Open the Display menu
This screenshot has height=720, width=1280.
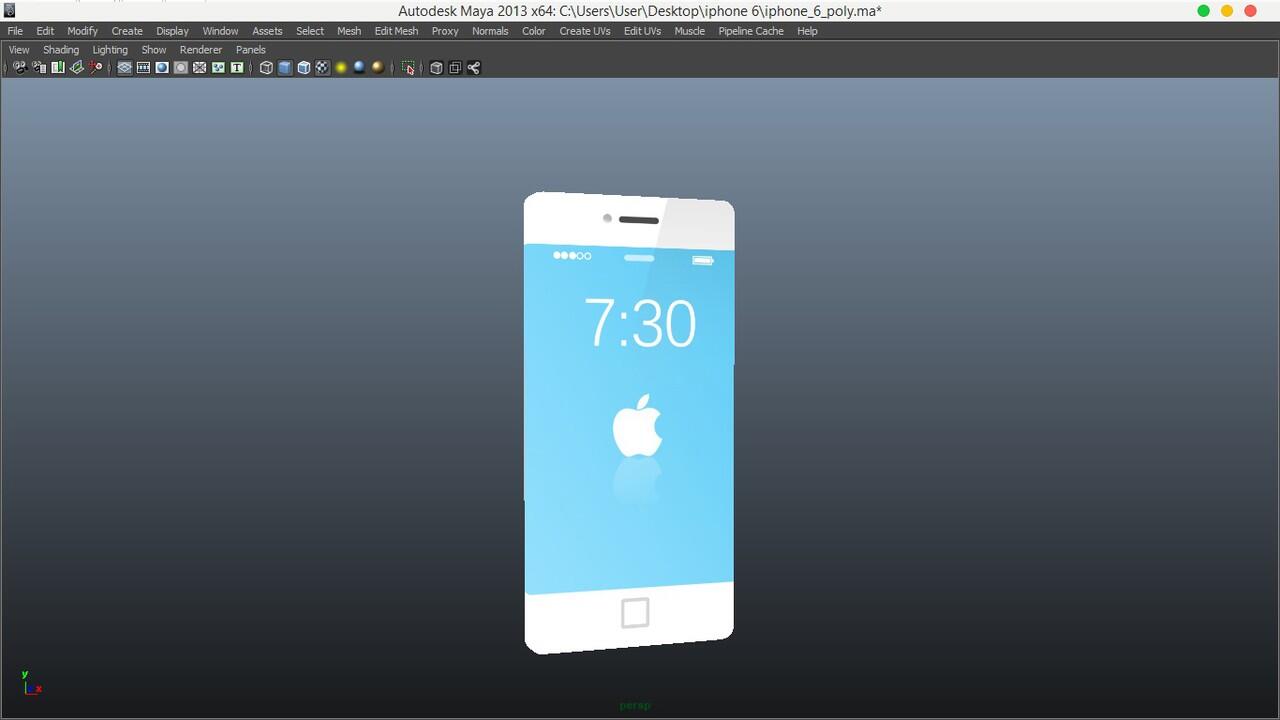[172, 31]
